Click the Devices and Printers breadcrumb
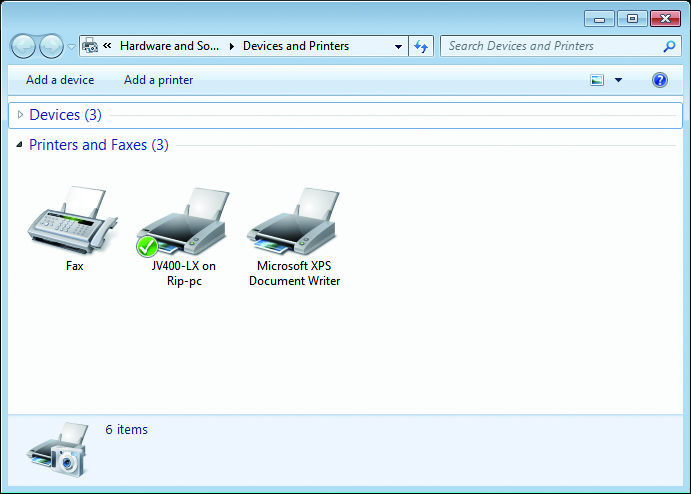Screen dimensions: 691x494 point(295,46)
